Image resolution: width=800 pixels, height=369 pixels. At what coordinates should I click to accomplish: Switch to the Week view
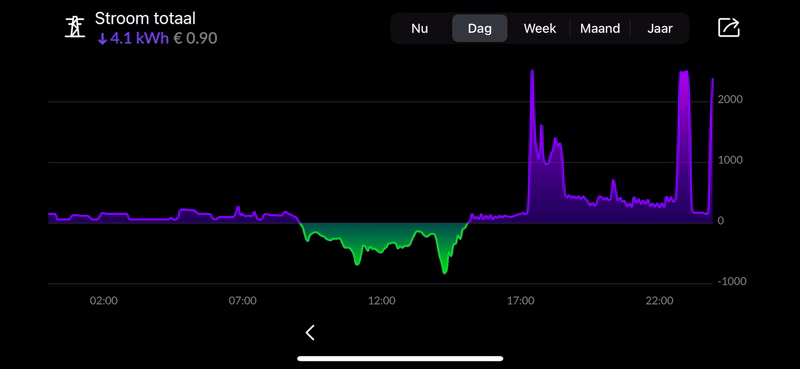click(x=540, y=28)
